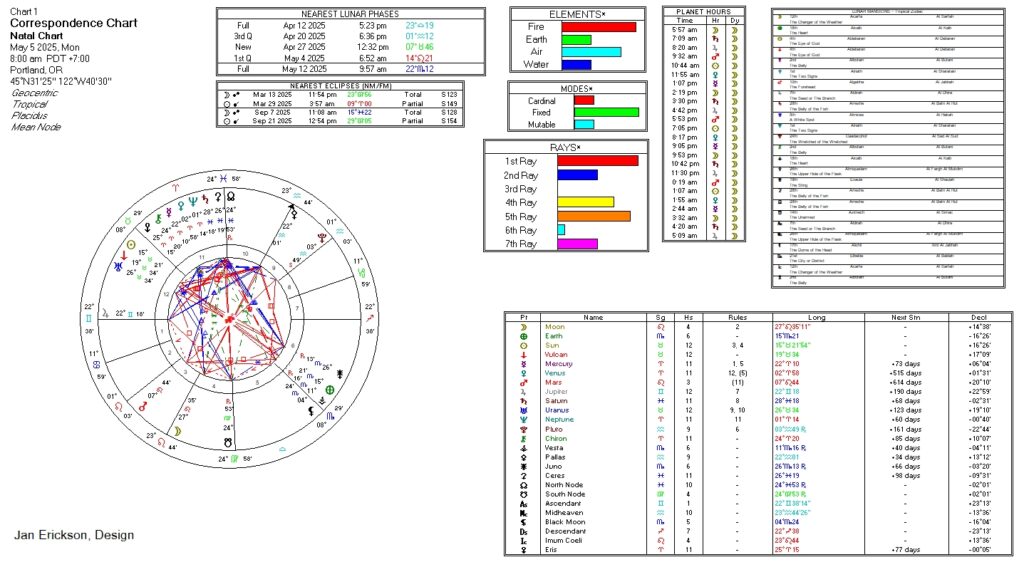Click the Mercury glyph in the planet table
The width and height of the screenshot is (1024, 562).
[523, 364]
